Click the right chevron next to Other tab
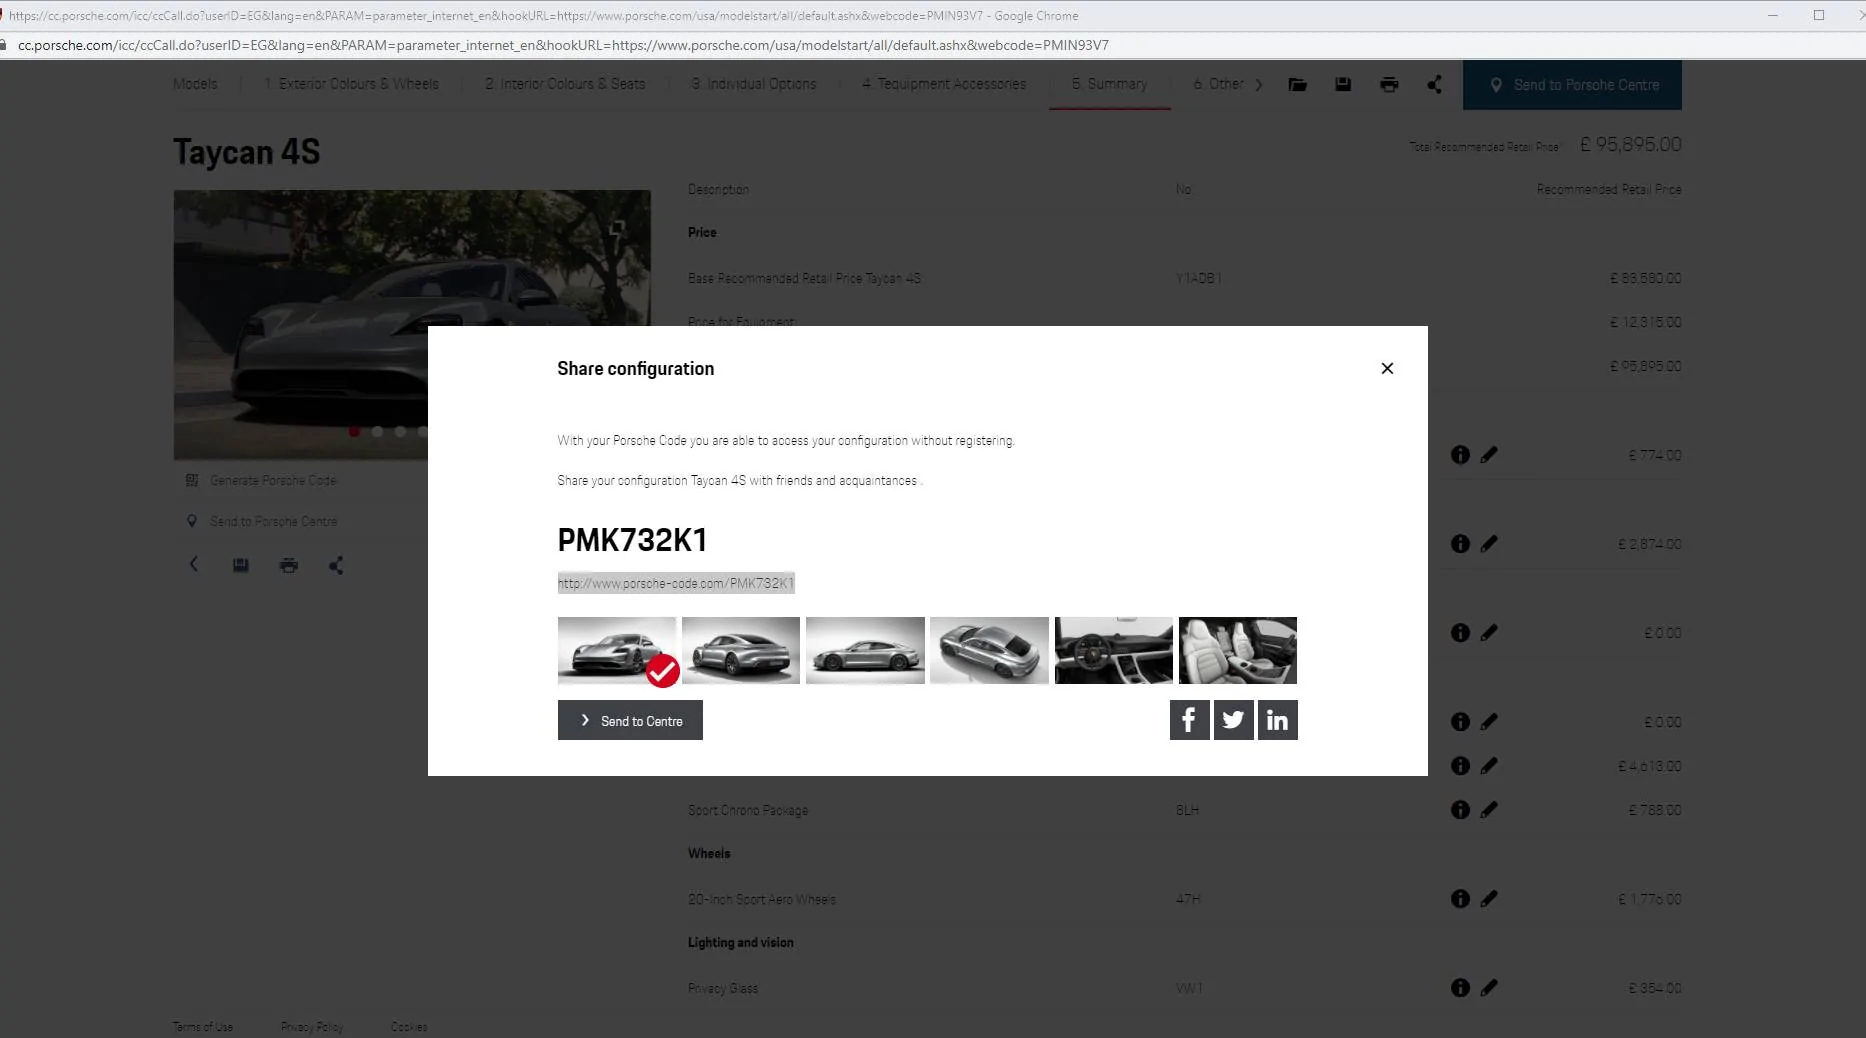Viewport: 1866px width, 1038px height. tap(1259, 85)
